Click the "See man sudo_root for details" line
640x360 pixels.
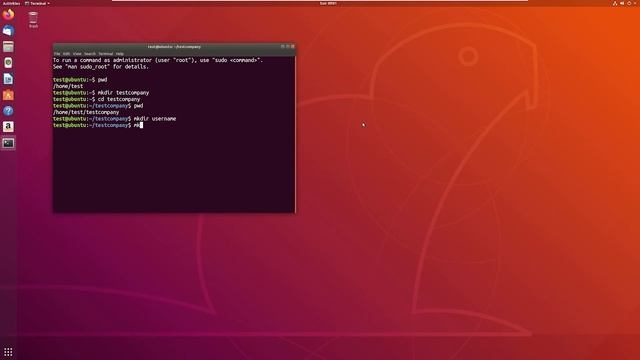101,67
